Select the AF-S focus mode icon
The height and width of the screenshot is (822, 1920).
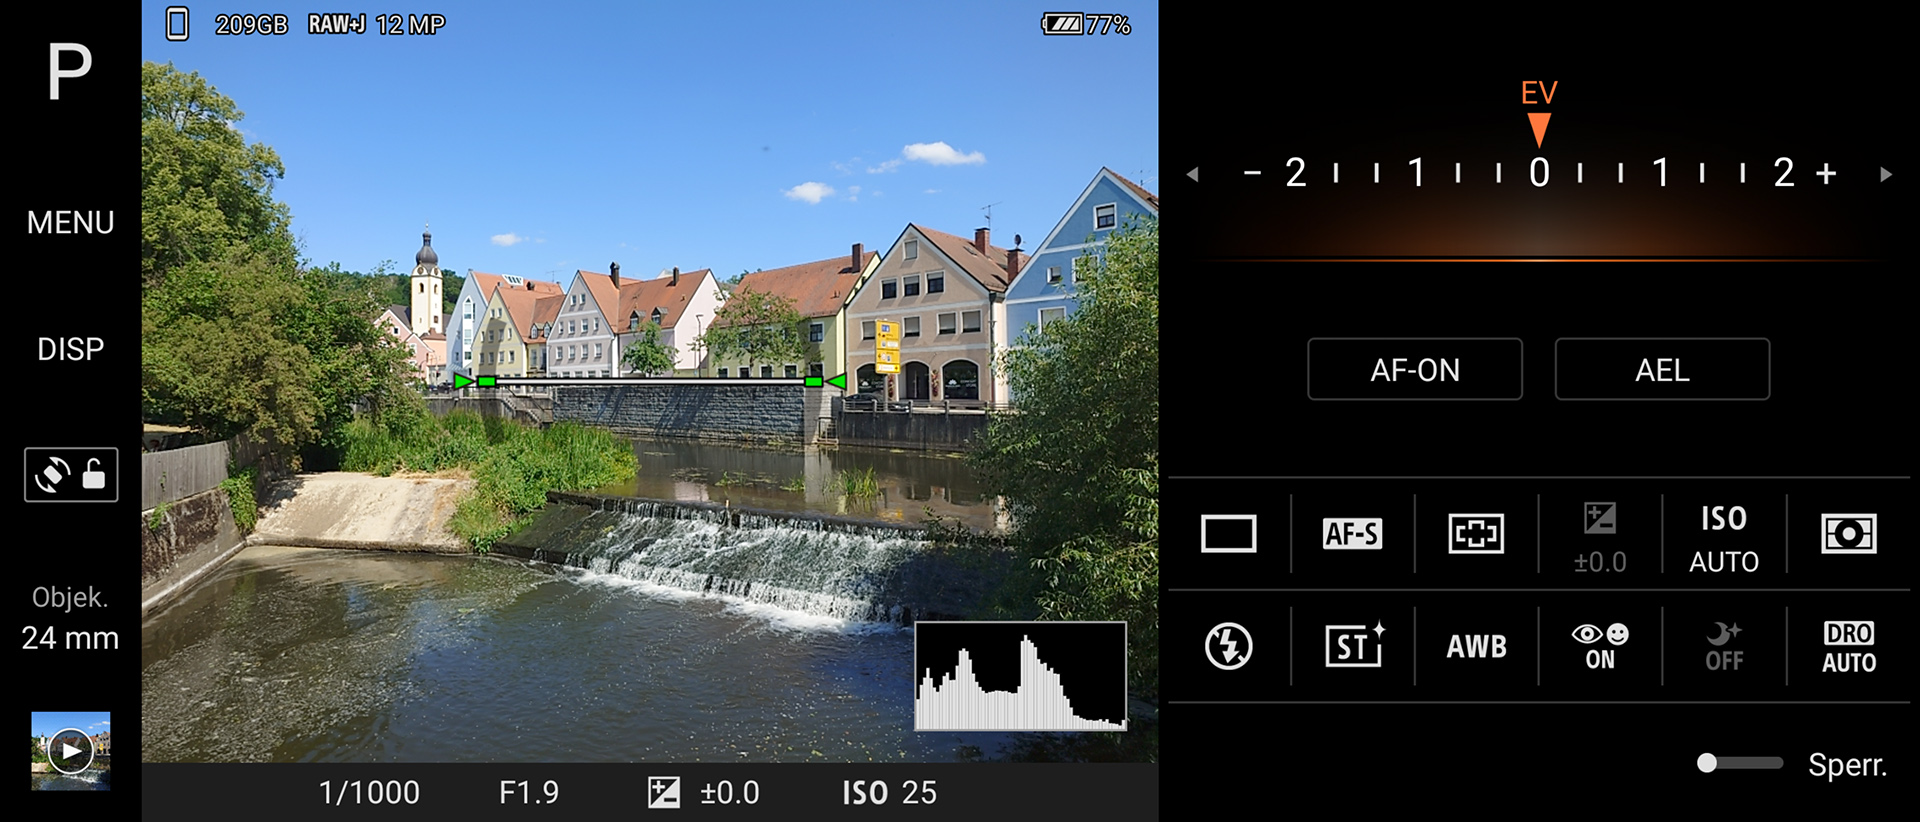pyautogui.click(x=1352, y=534)
